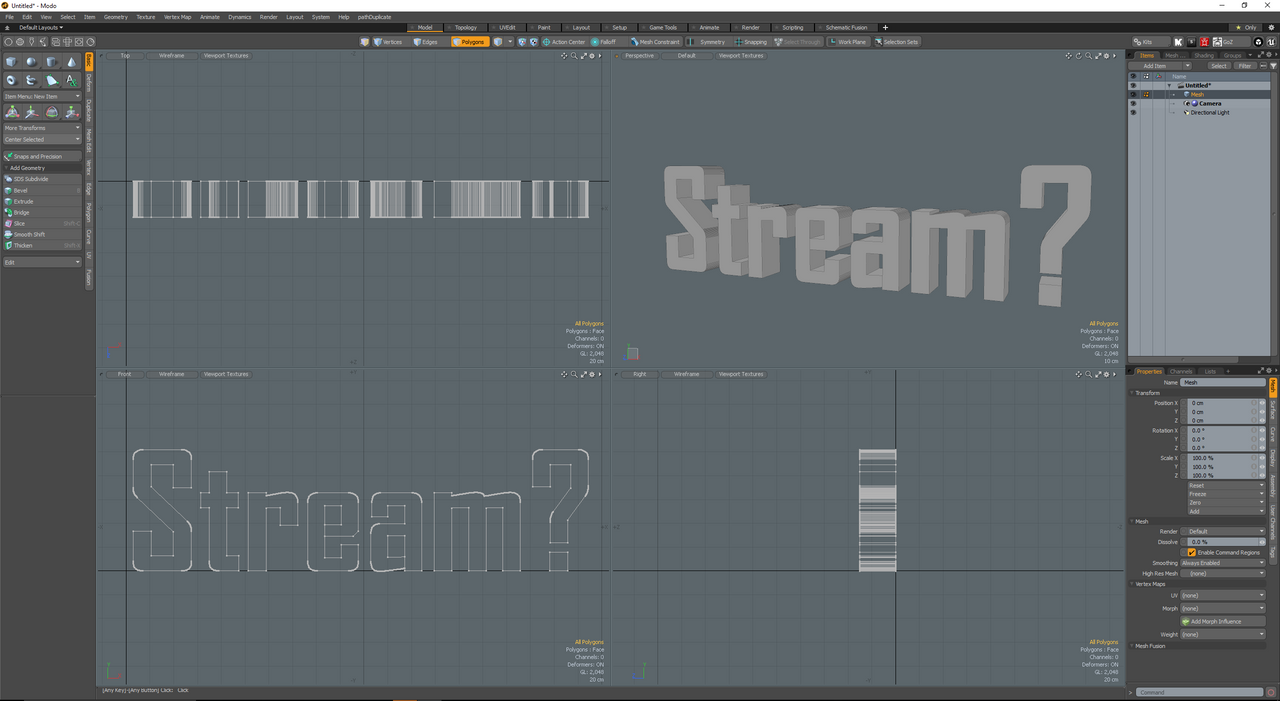
Task: Click the Bevel tool
Action: pyautogui.click(x=42, y=190)
